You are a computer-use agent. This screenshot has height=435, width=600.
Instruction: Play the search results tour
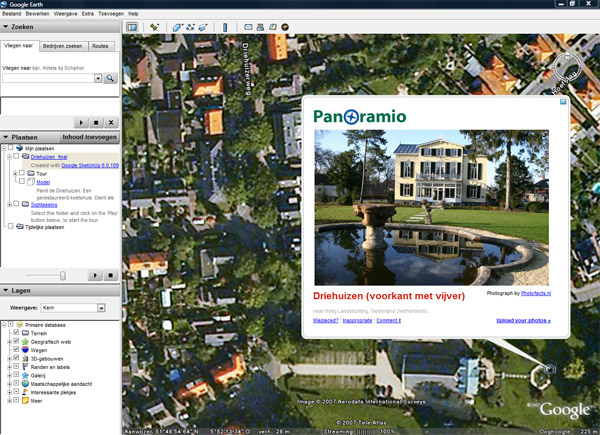81,122
